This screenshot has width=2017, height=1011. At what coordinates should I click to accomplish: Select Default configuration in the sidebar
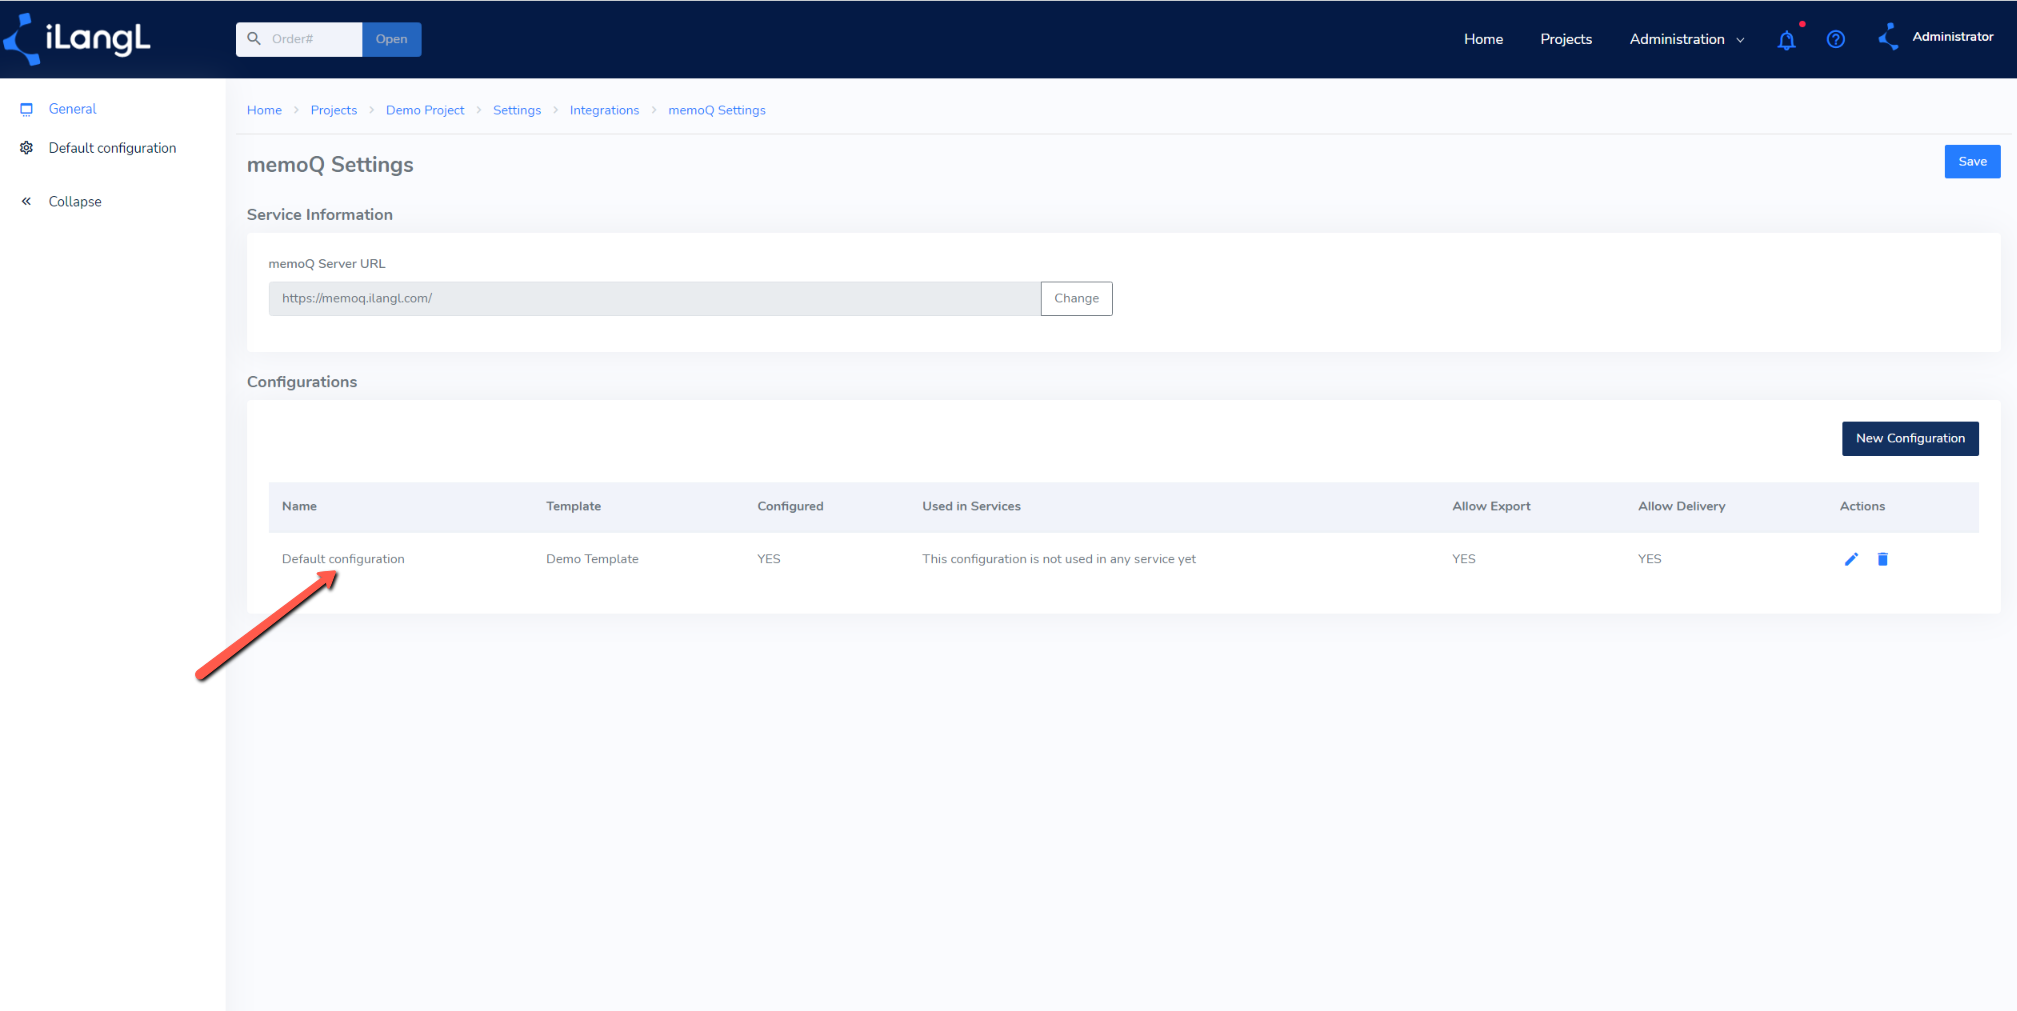coord(112,148)
